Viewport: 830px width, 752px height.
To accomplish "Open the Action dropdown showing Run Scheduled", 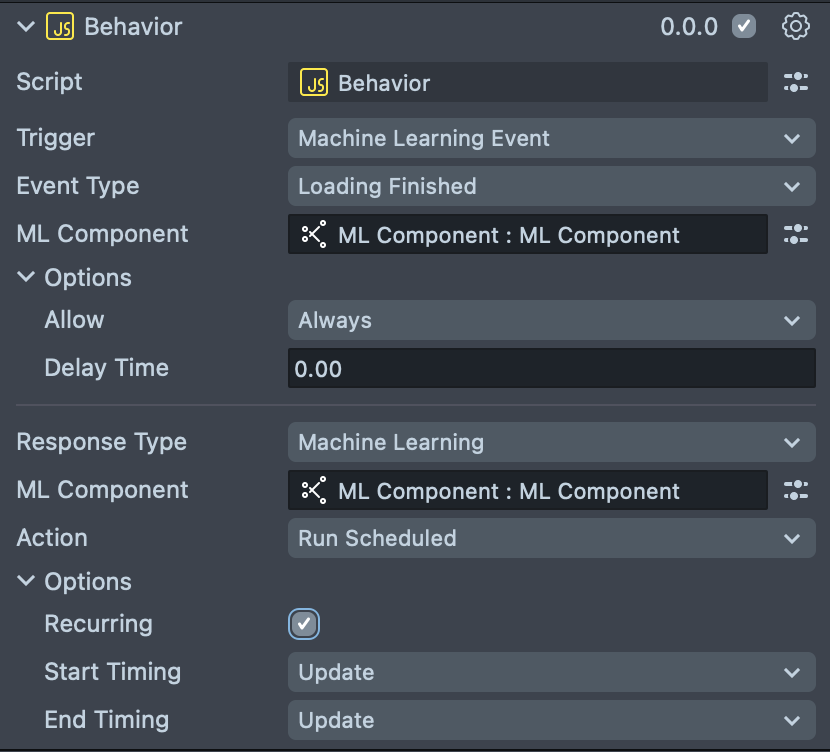I will [x=551, y=539].
